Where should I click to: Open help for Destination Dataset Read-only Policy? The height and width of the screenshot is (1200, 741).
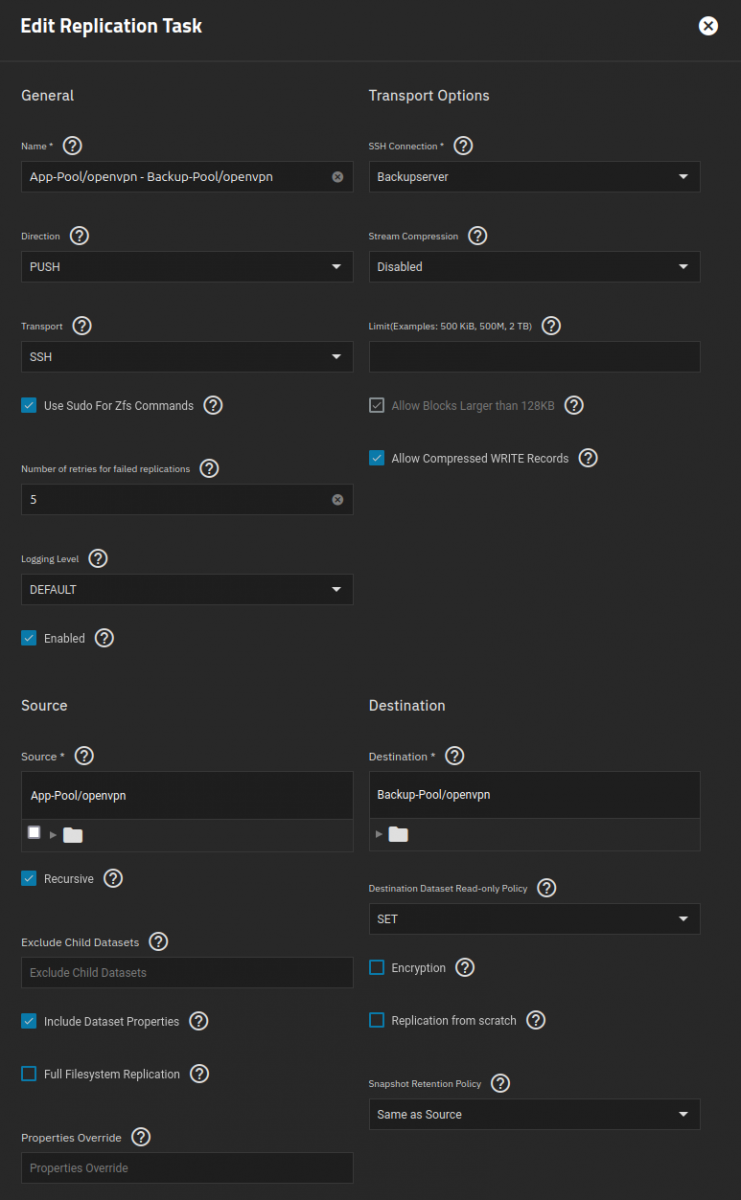547,888
